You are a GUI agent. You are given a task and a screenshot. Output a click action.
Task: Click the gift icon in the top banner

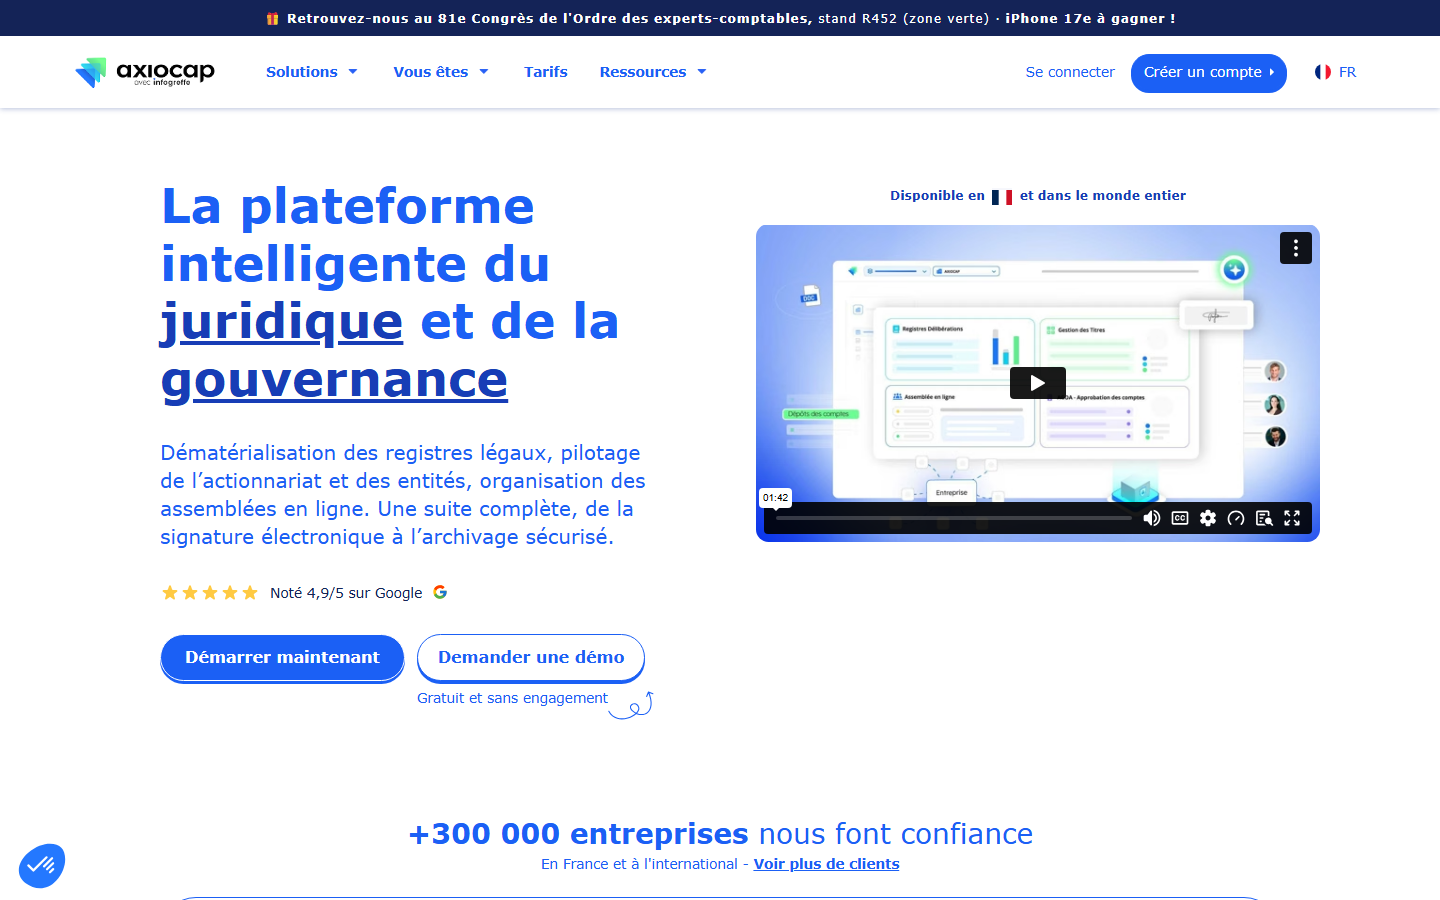(x=272, y=18)
